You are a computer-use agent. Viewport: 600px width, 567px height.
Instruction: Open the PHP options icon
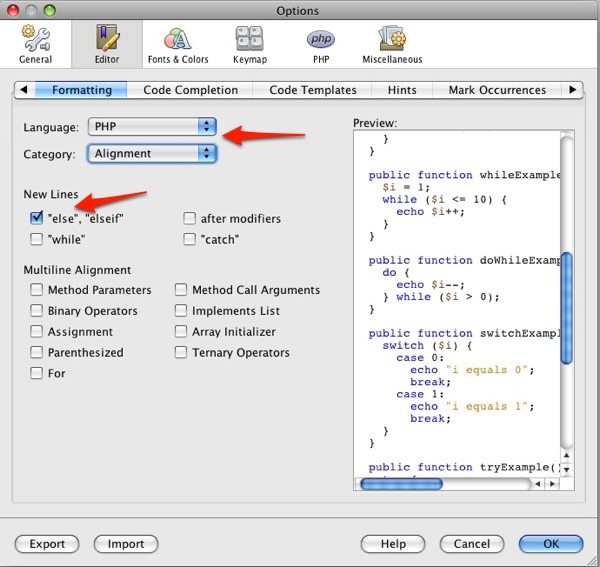click(x=320, y=44)
